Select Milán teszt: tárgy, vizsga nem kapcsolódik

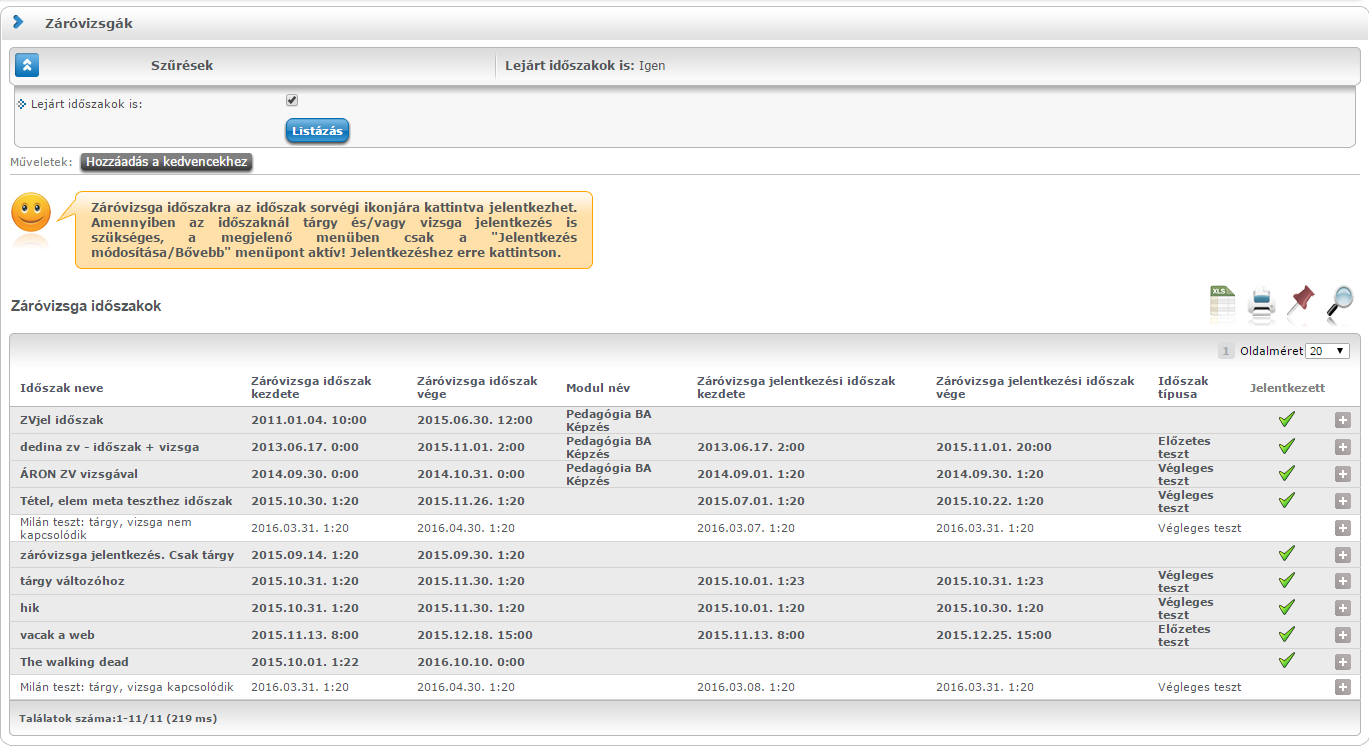tap(106, 528)
